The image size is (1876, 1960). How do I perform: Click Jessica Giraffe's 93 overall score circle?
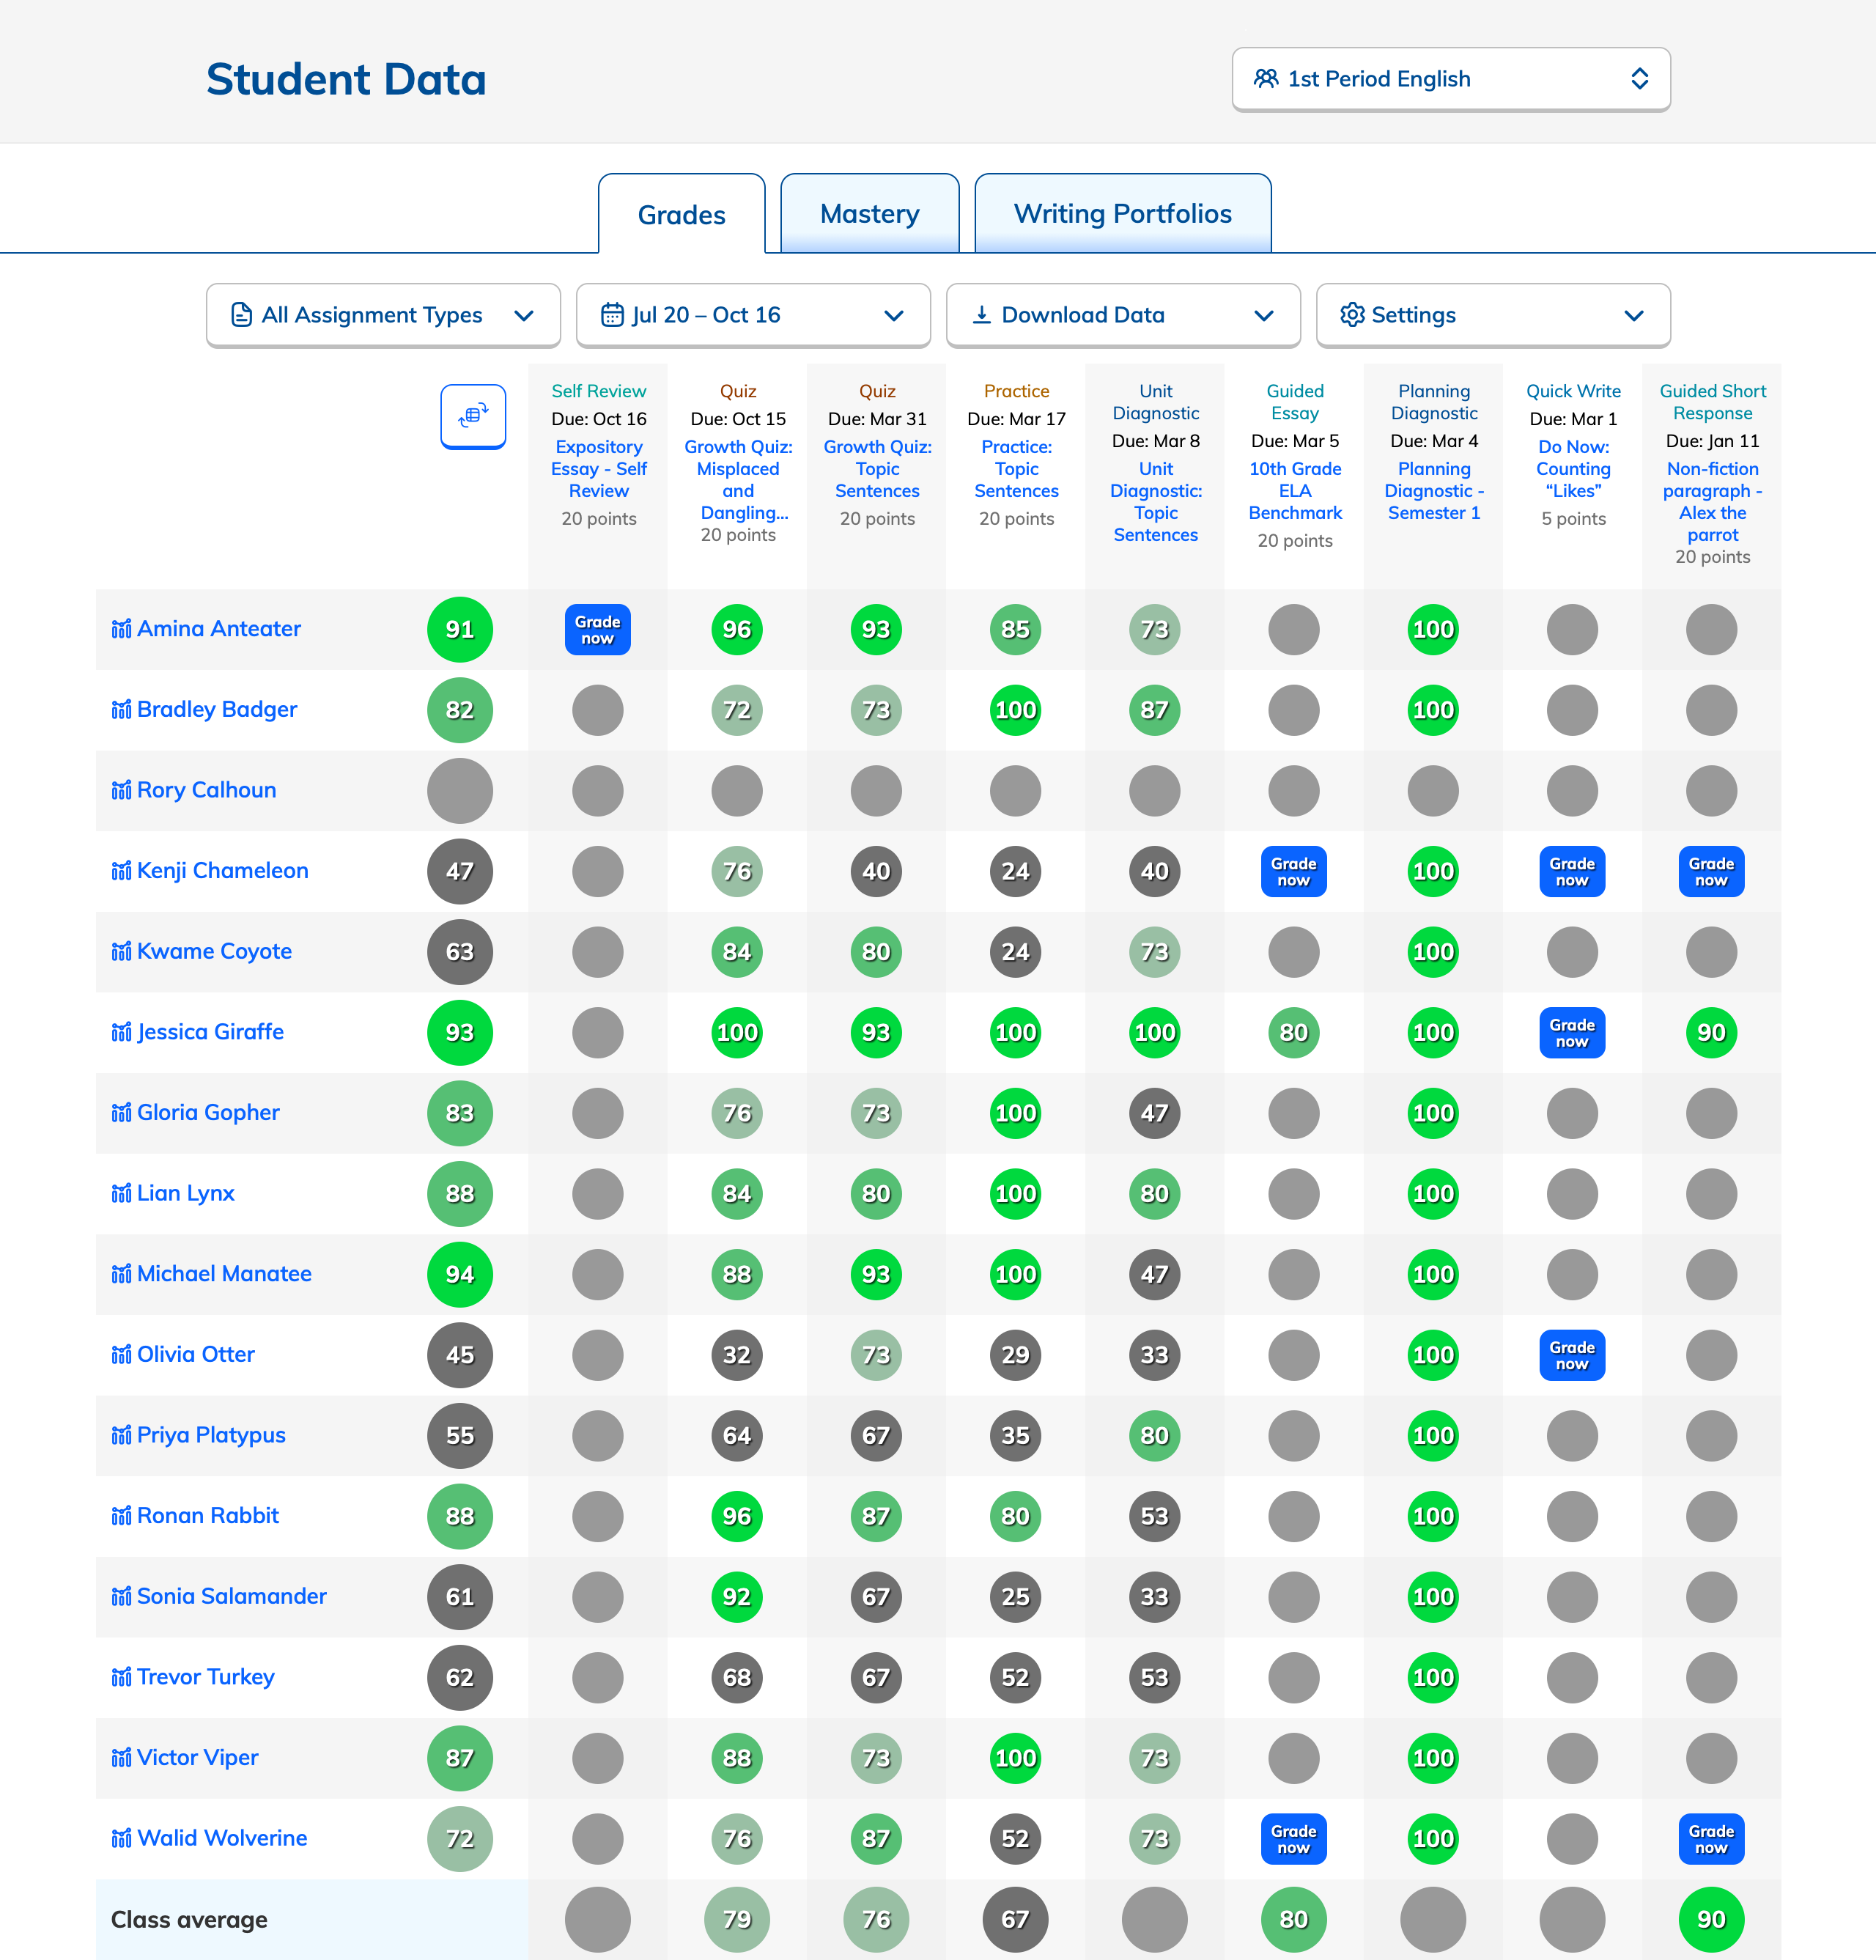[x=459, y=1032]
